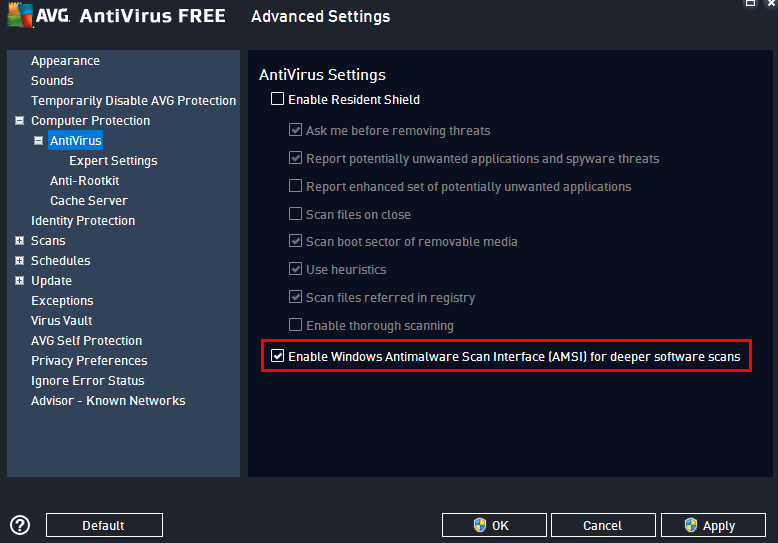Select Temporarily Disable AVG Protection
This screenshot has width=778, height=543.
click(133, 101)
